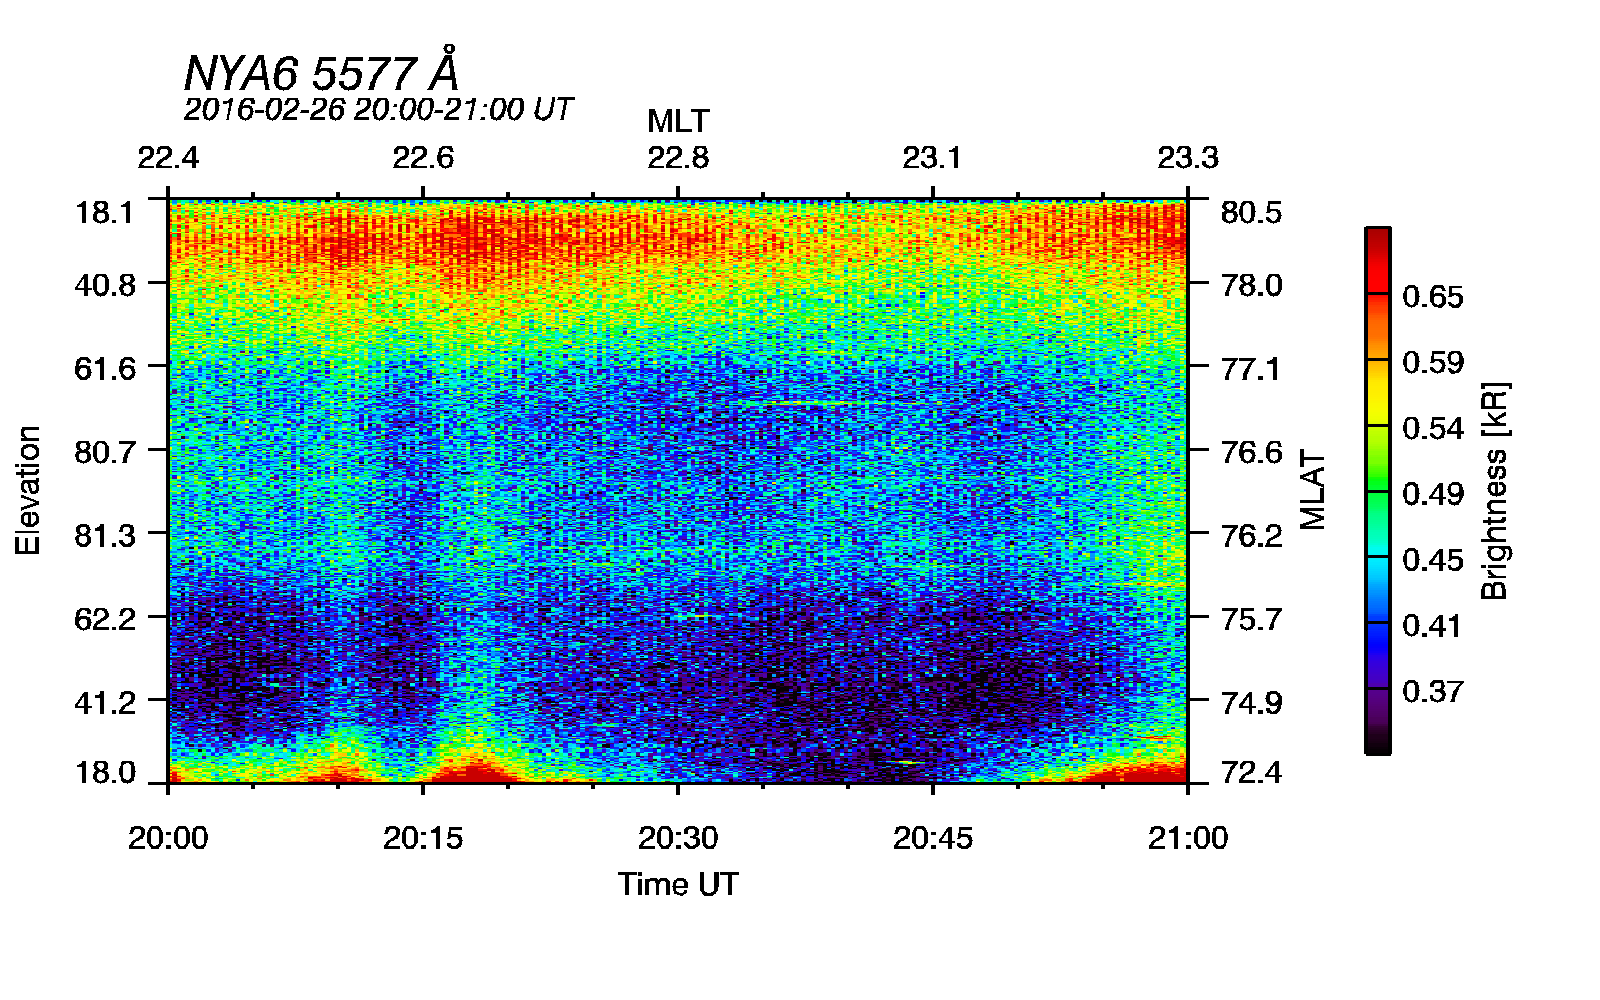
Task: Click colorbar value '0.49'
Action: (1432, 494)
